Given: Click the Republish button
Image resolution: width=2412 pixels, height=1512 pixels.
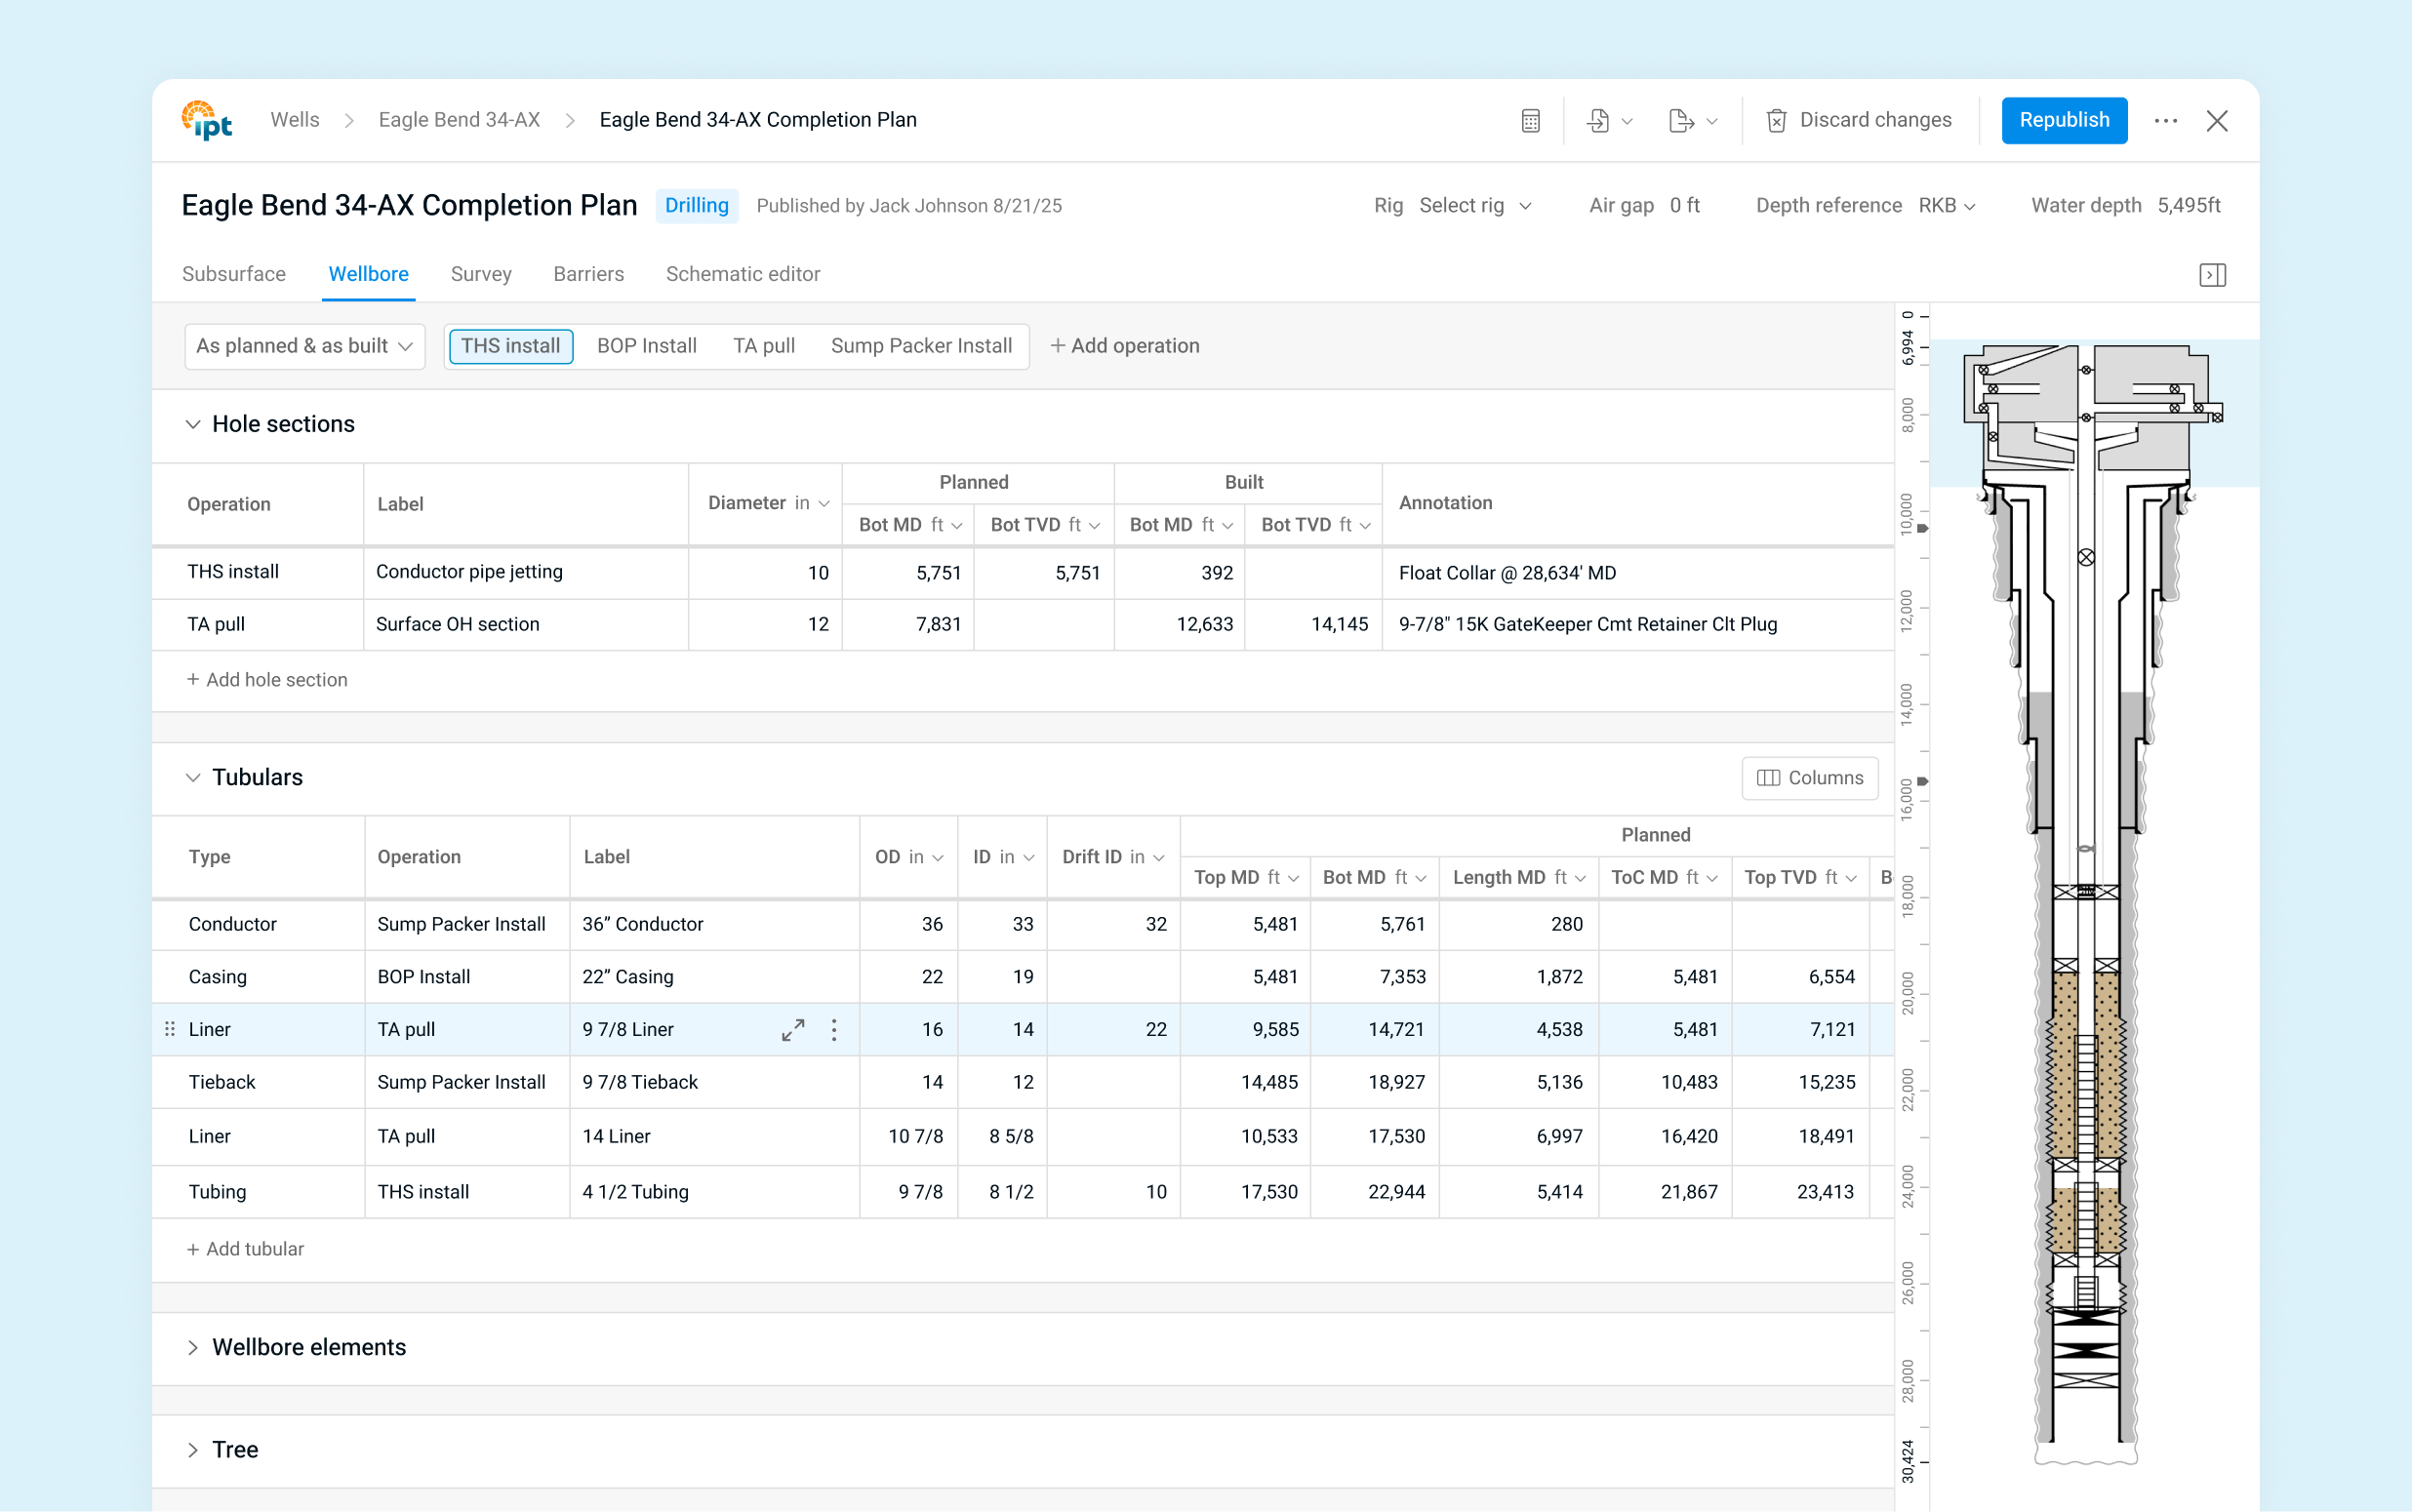Looking at the screenshot, I should (2063, 120).
